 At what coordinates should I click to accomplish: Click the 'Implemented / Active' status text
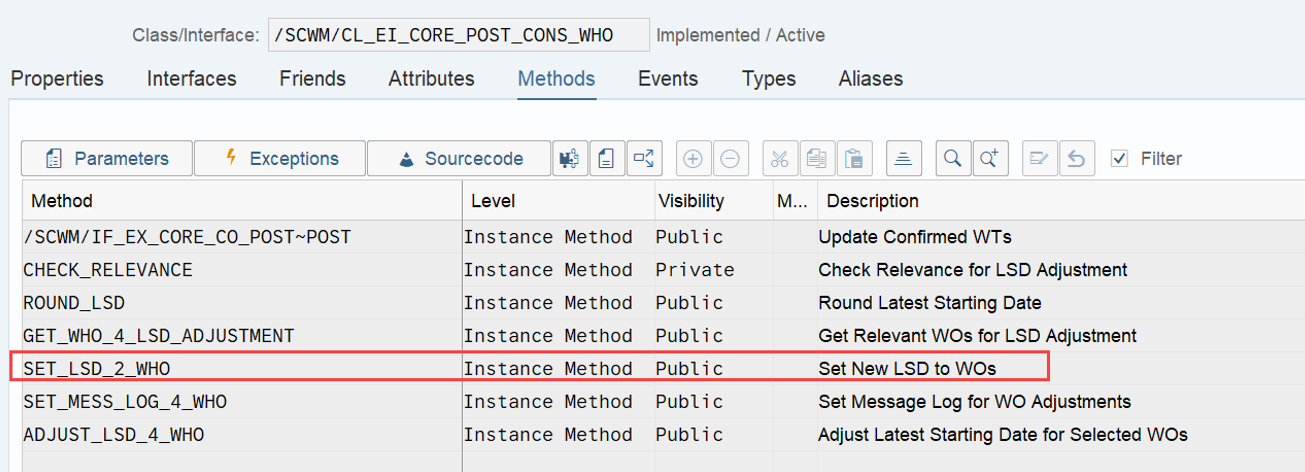pos(740,35)
